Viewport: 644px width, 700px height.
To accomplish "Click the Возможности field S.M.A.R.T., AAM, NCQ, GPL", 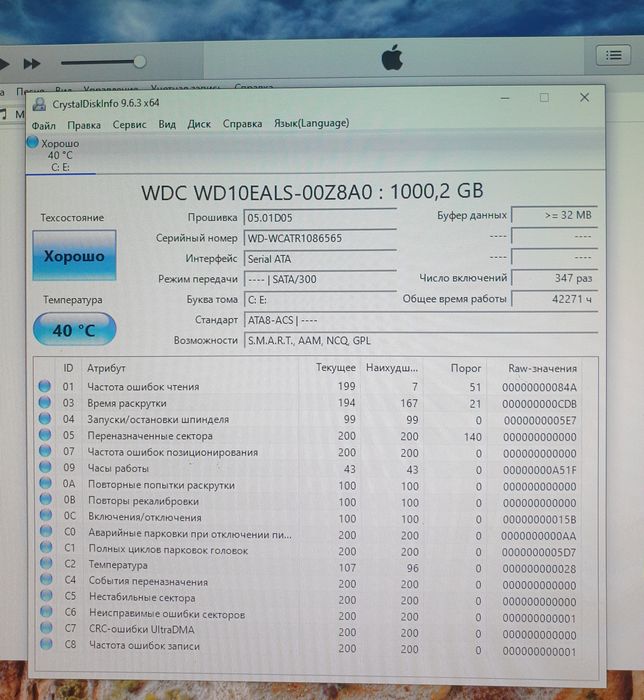I will (x=420, y=341).
